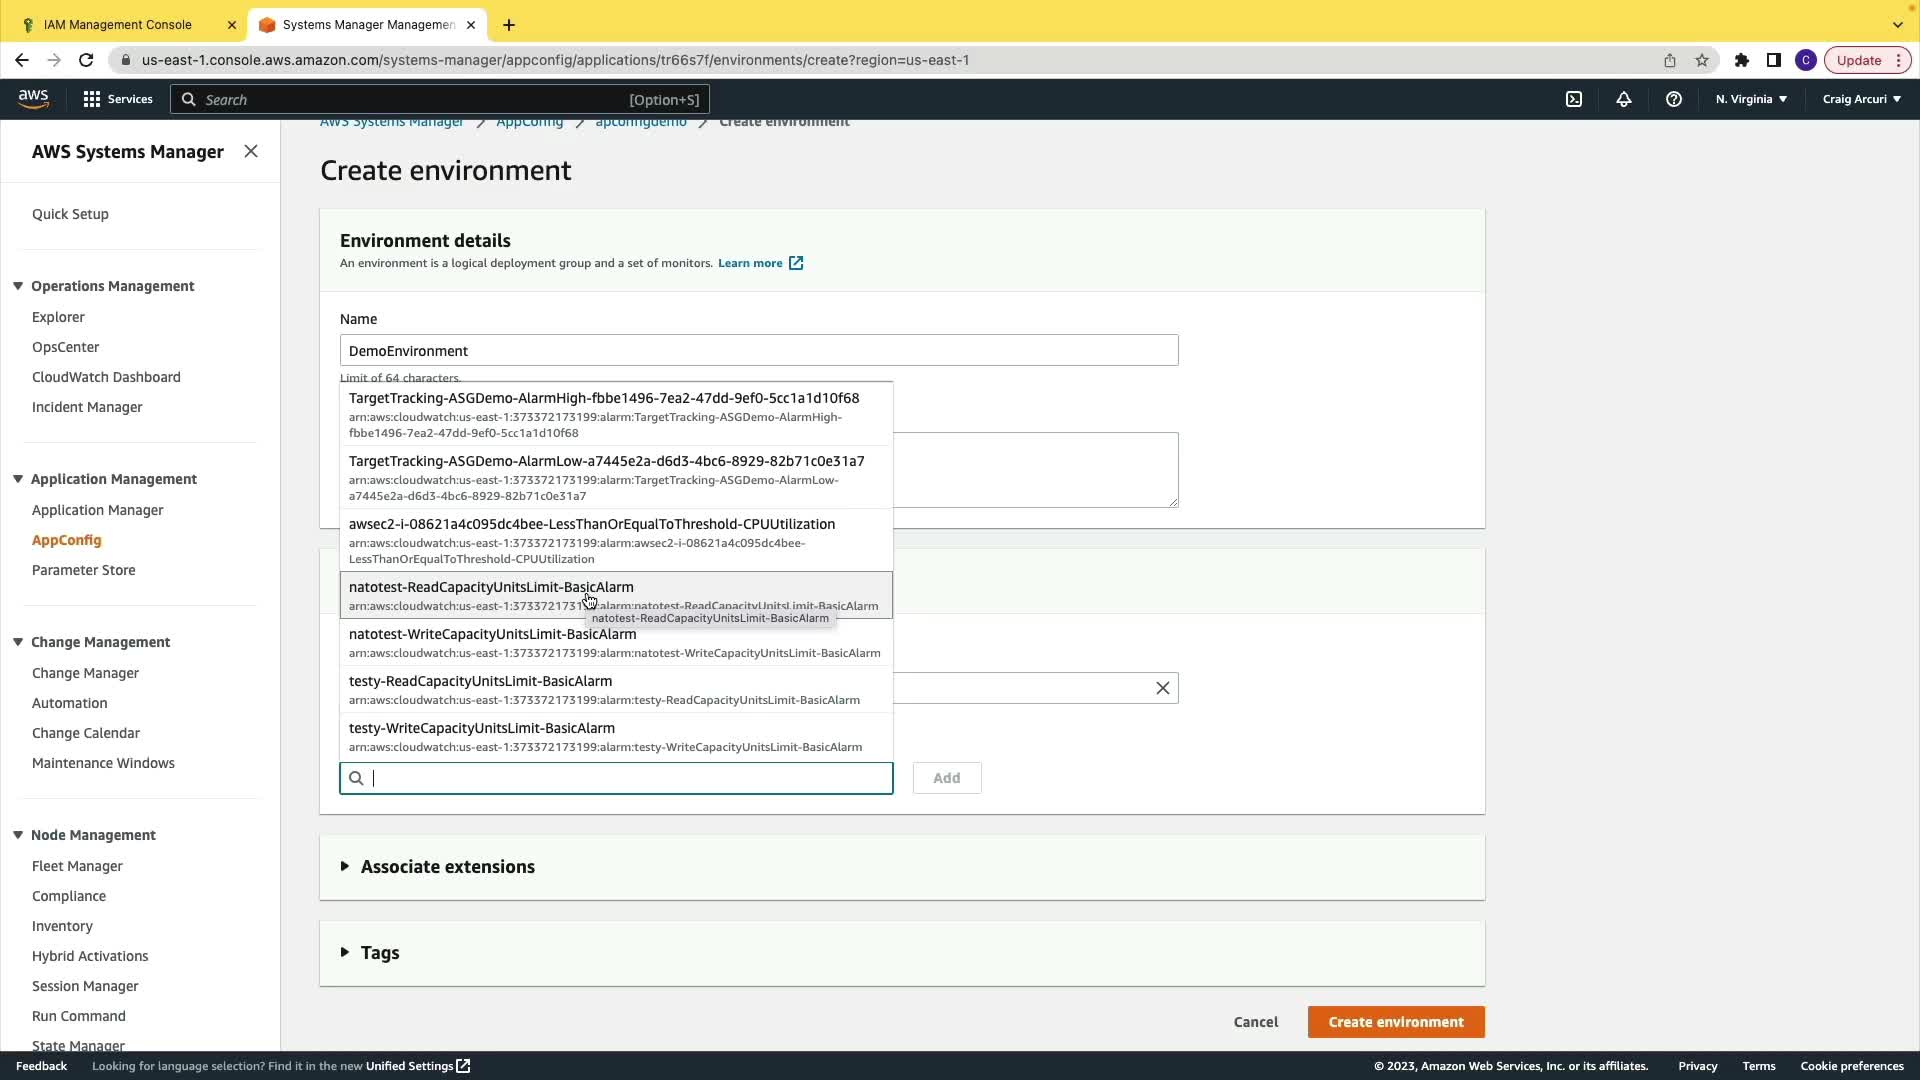The height and width of the screenshot is (1080, 1920).
Task: Open the notifications bell icon
Action: coord(1624,99)
